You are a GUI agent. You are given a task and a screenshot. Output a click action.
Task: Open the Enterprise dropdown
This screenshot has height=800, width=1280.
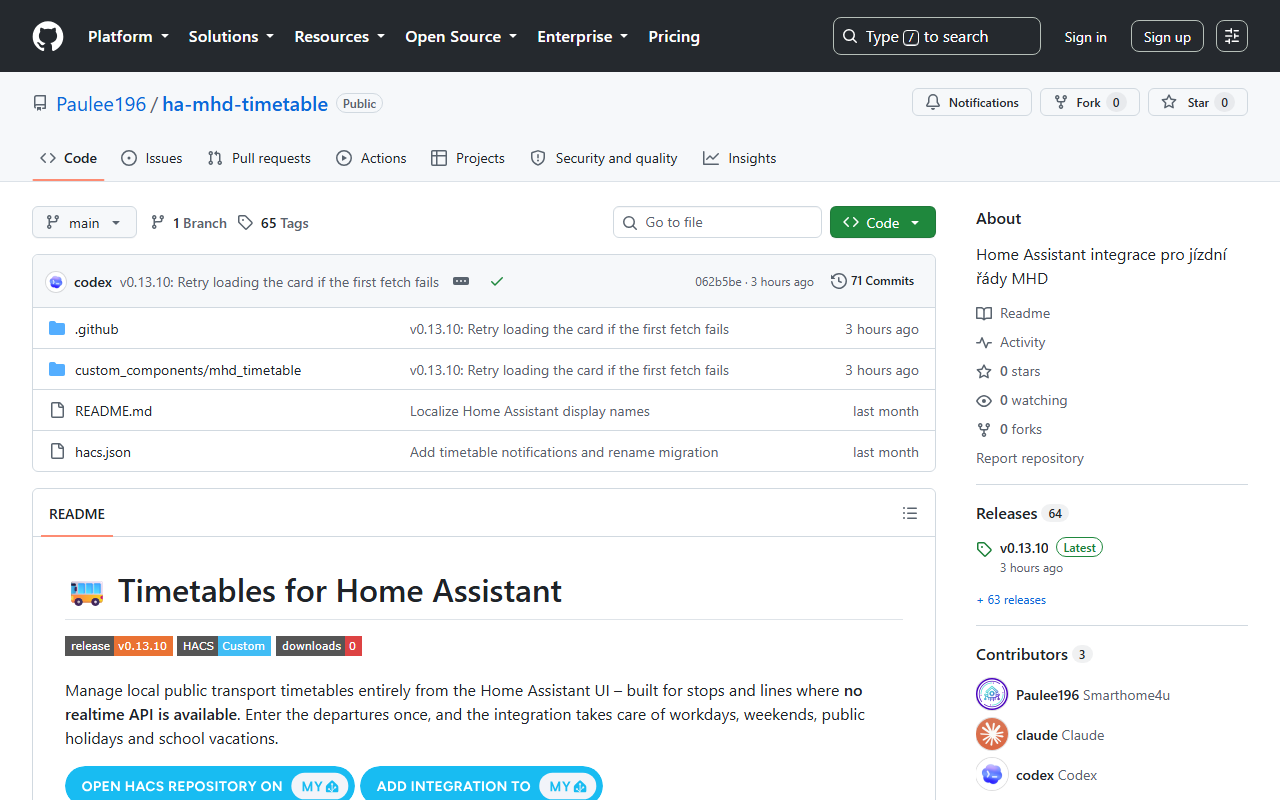tap(583, 37)
